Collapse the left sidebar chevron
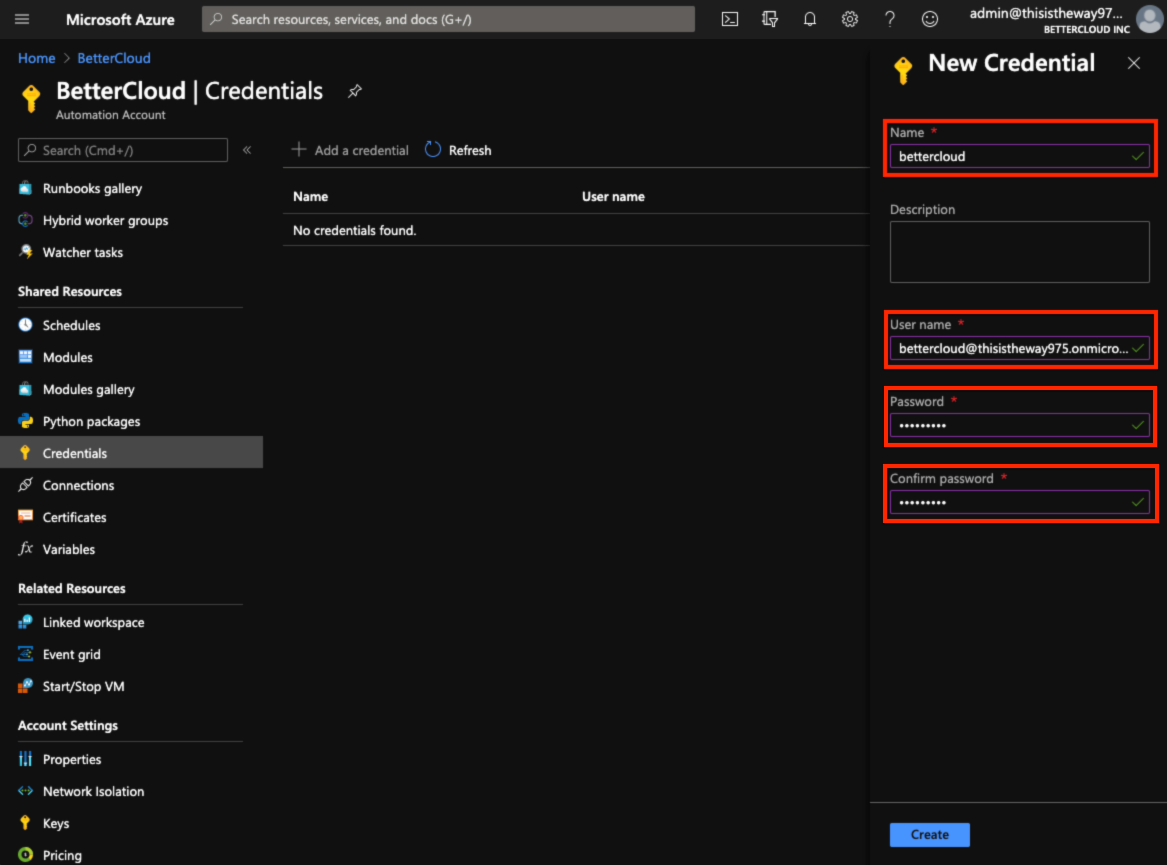The width and height of the screenshot is (1167, 865). [247, 150]
